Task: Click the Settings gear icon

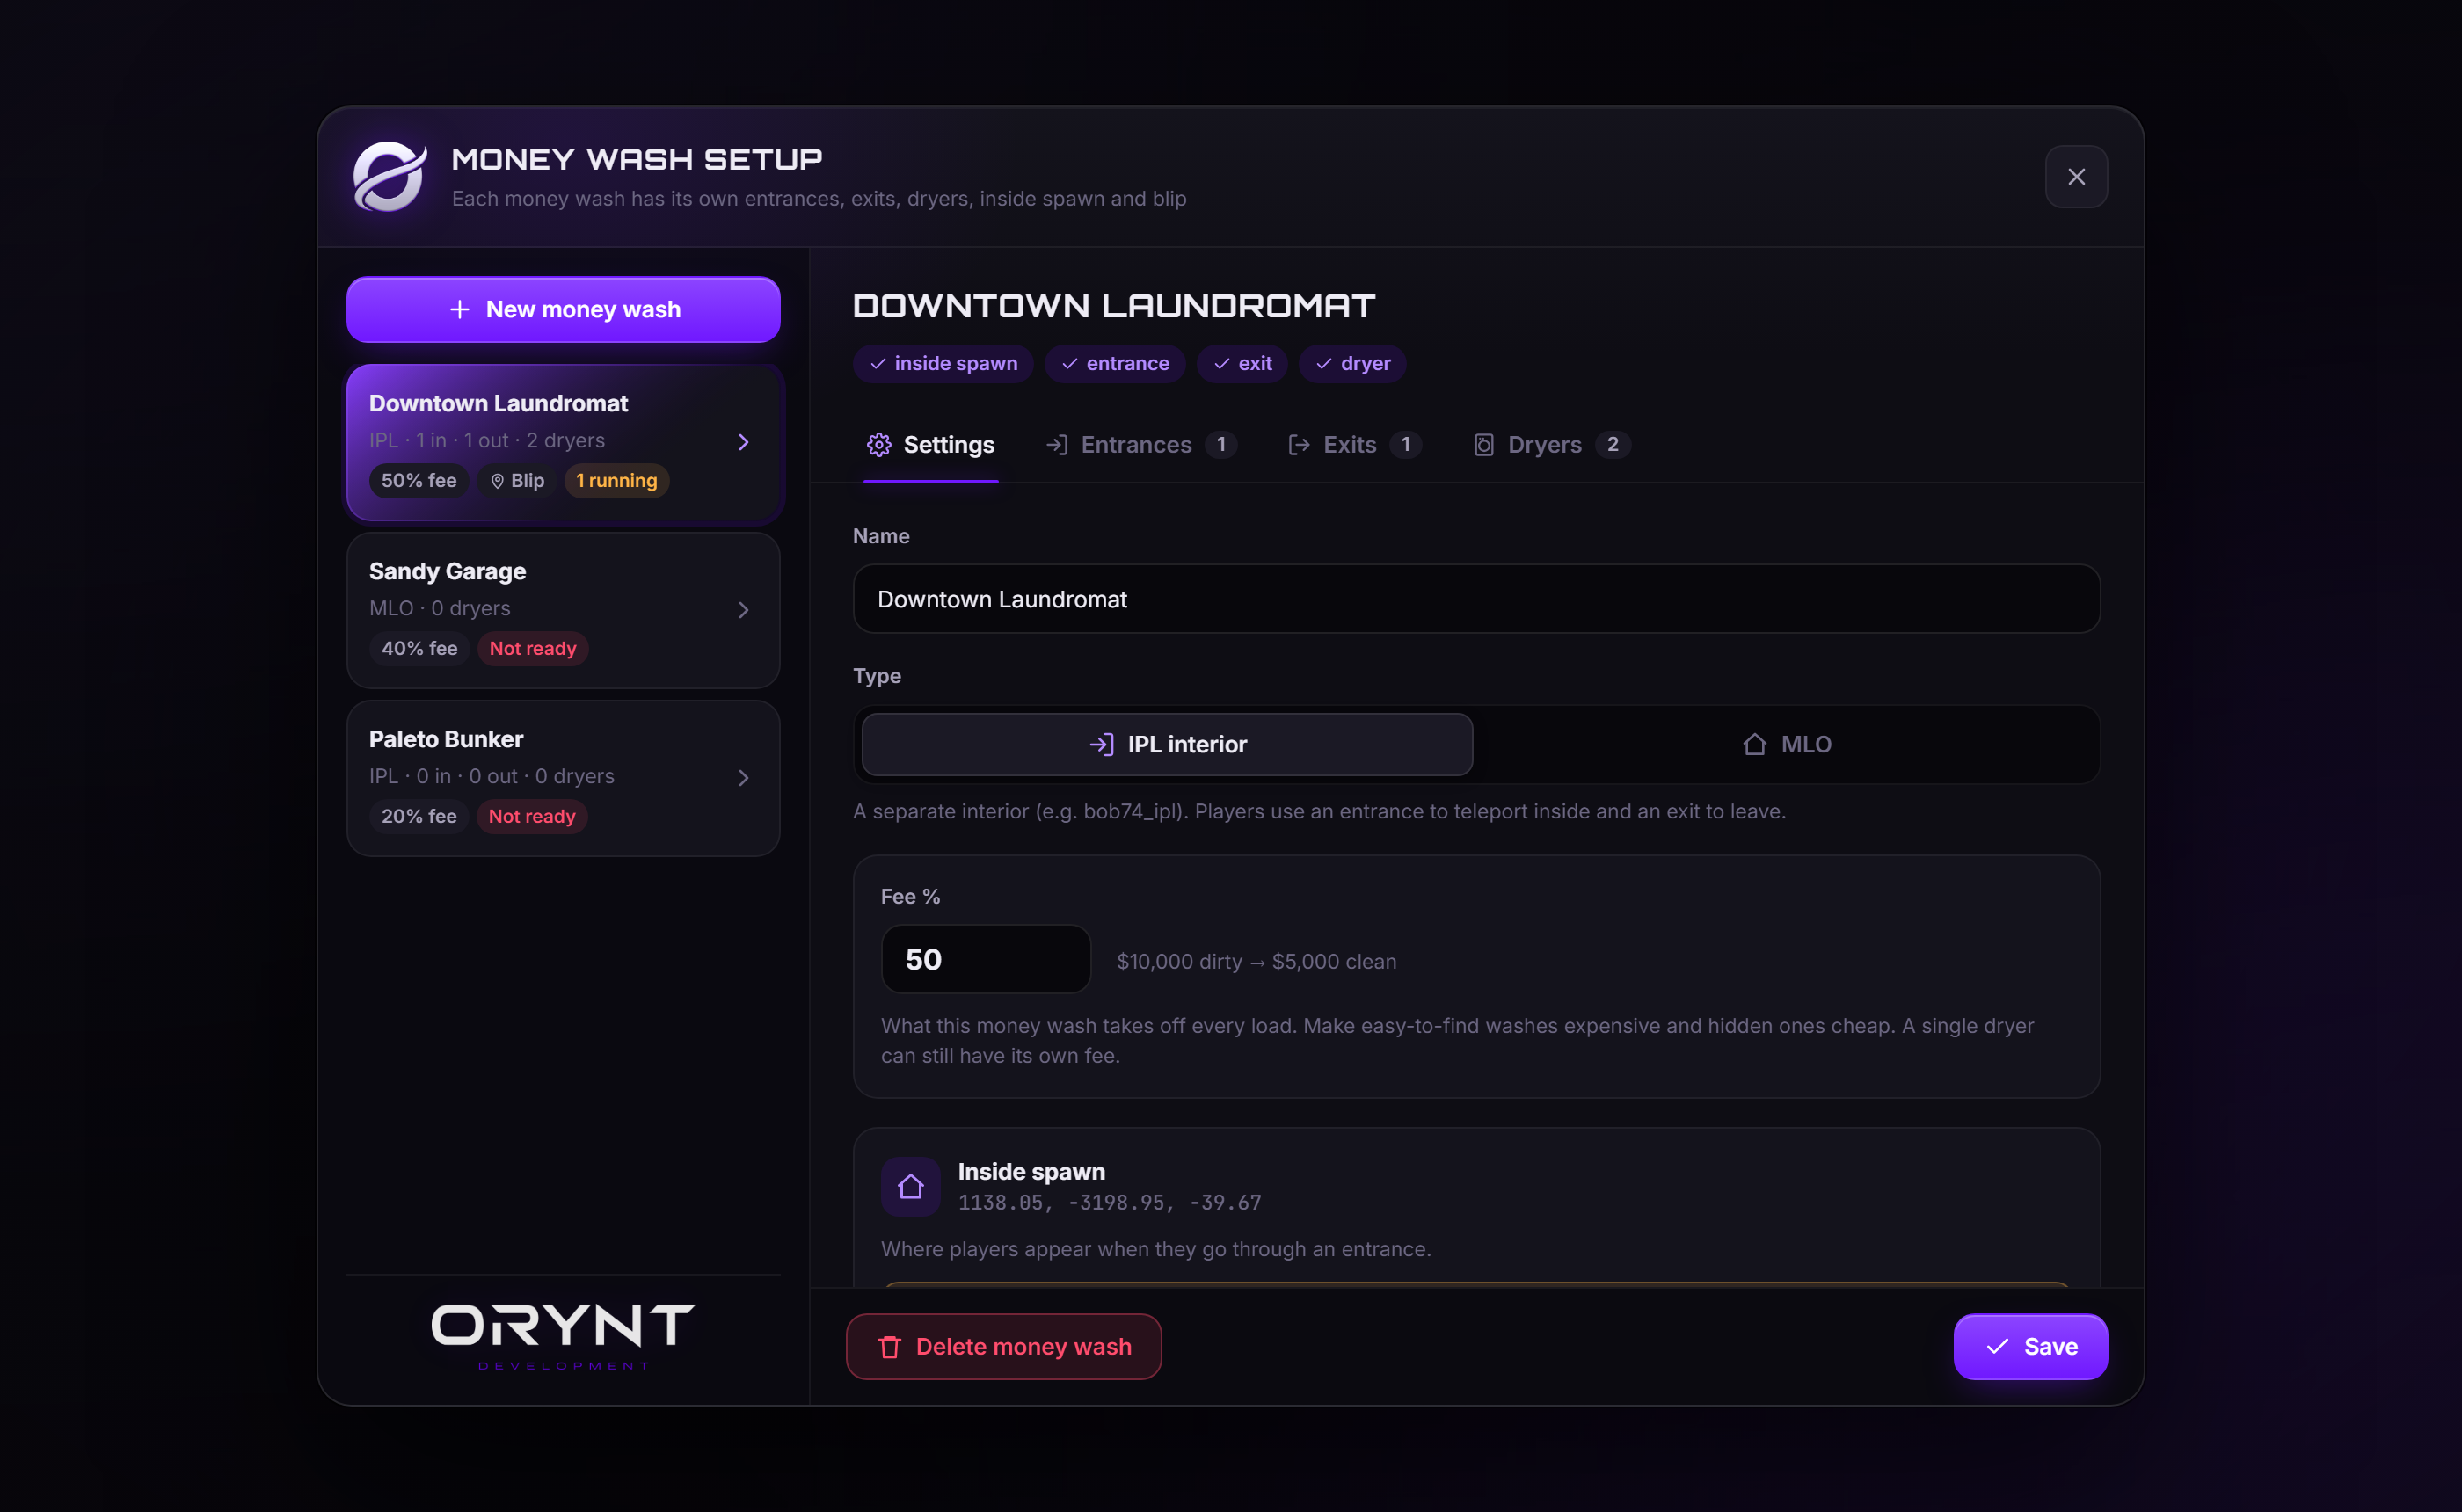Action: click(879, 445)
